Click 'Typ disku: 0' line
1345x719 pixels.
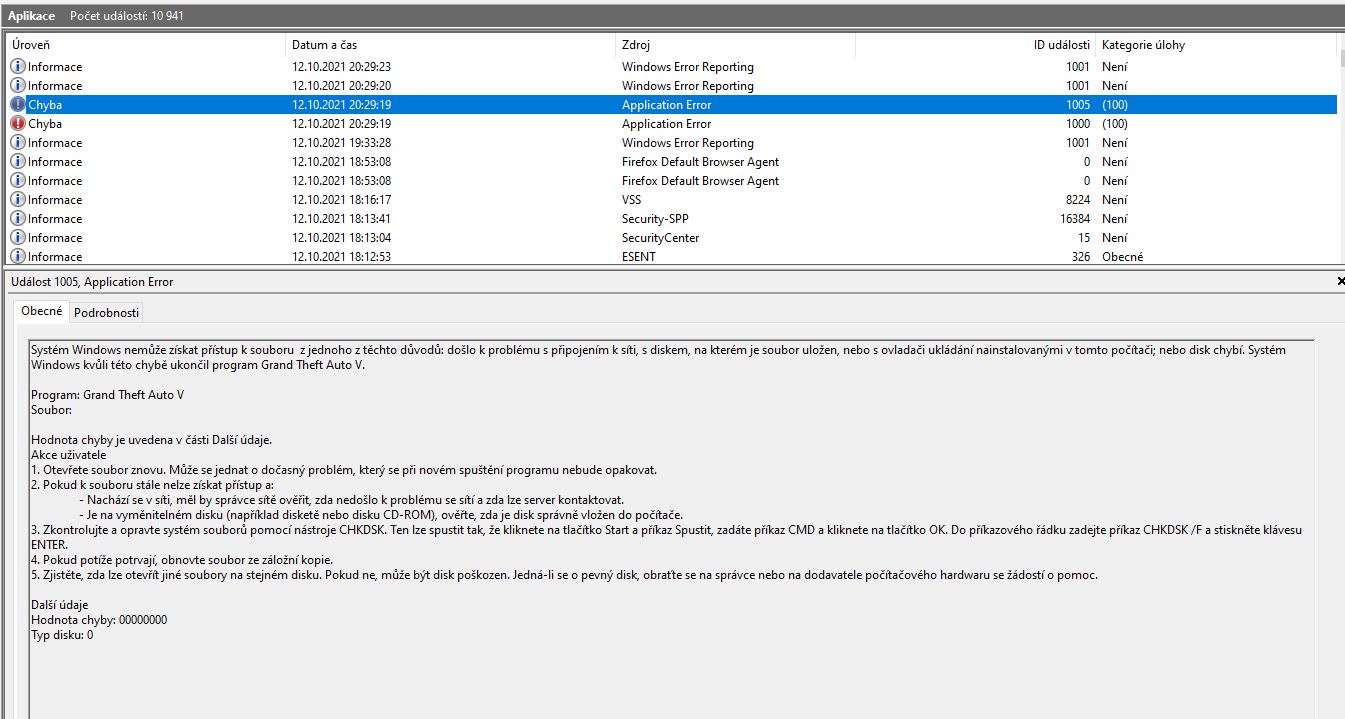(62, 635)
